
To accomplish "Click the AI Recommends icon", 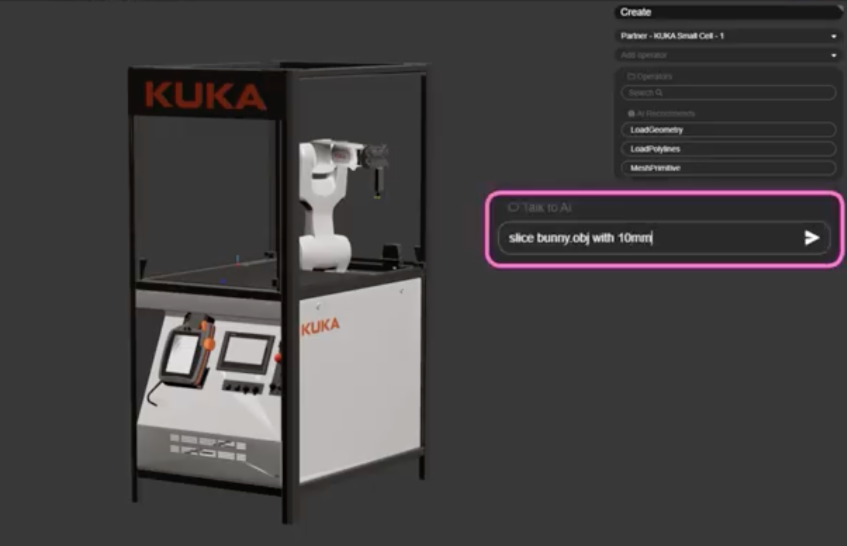I will click(631, 113).
